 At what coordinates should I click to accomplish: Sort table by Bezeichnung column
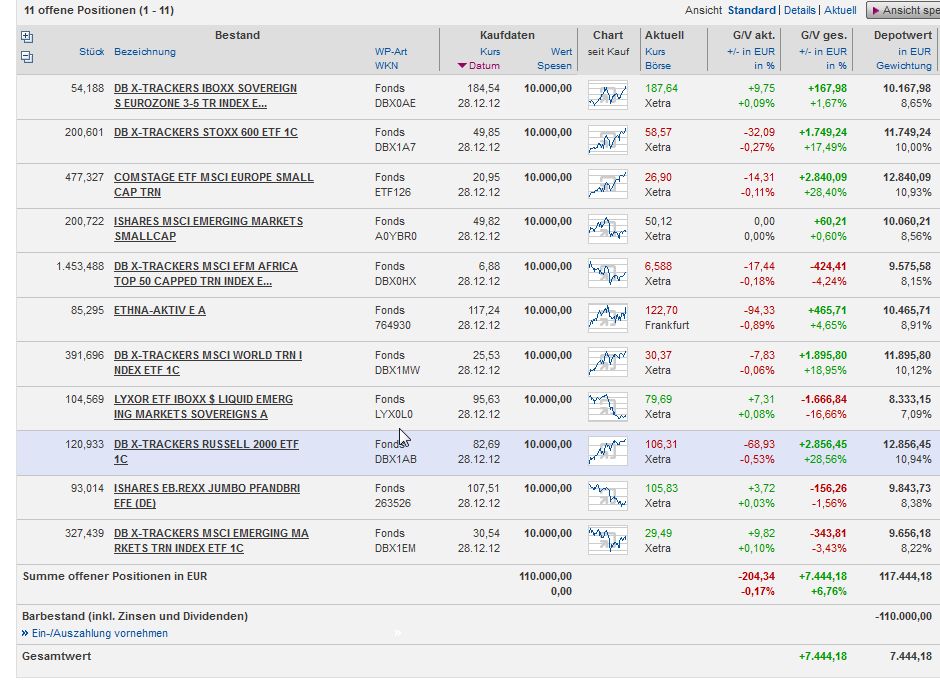click(x=144, y=51)
